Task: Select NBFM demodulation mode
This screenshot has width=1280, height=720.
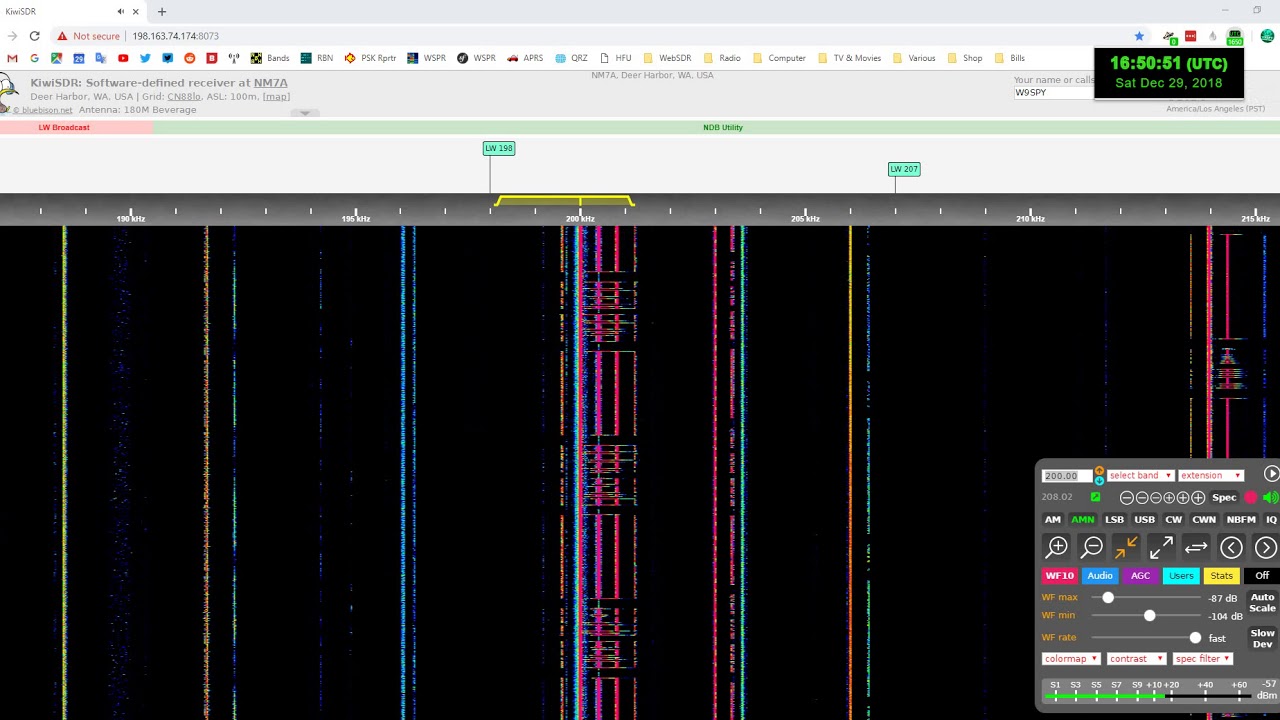Action: (1241, 519)
